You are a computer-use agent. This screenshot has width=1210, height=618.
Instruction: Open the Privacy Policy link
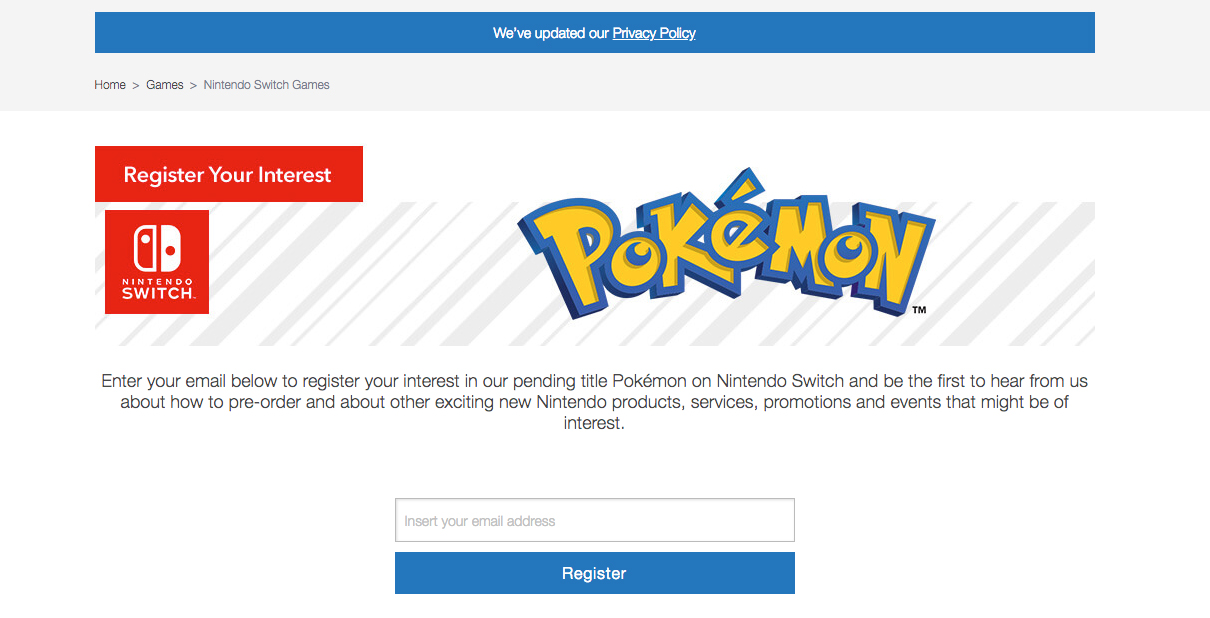tap(654, 33)
